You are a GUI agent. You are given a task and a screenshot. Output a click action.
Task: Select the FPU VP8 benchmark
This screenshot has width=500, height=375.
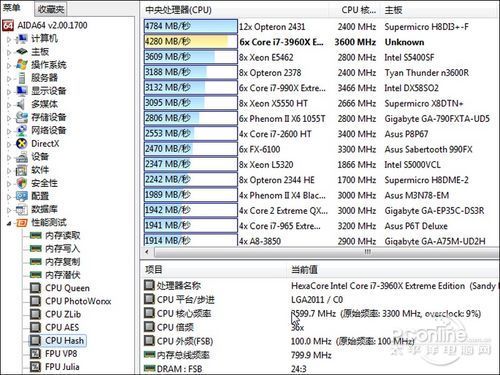61,354
